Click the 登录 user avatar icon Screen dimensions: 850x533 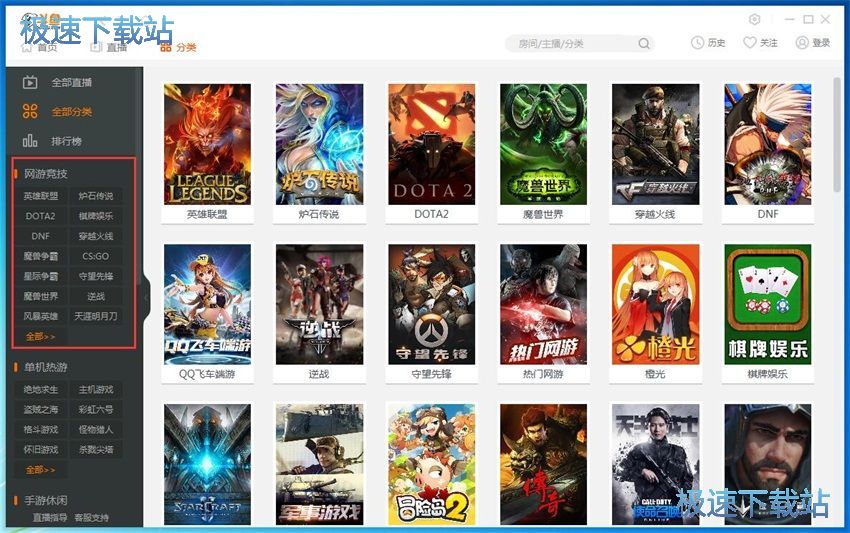[802, 43]
